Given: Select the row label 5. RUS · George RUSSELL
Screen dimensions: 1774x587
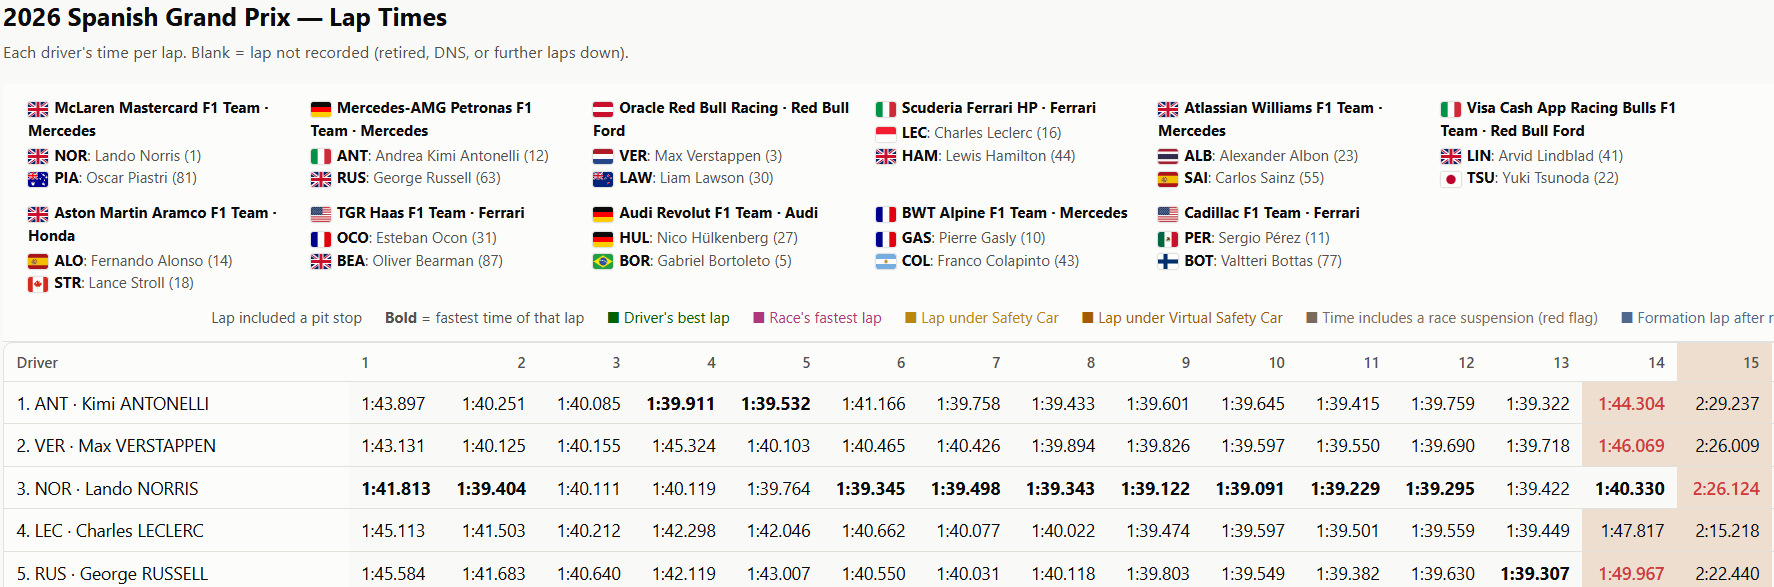Looking at the screenshot, I should [x=112, y=574].
